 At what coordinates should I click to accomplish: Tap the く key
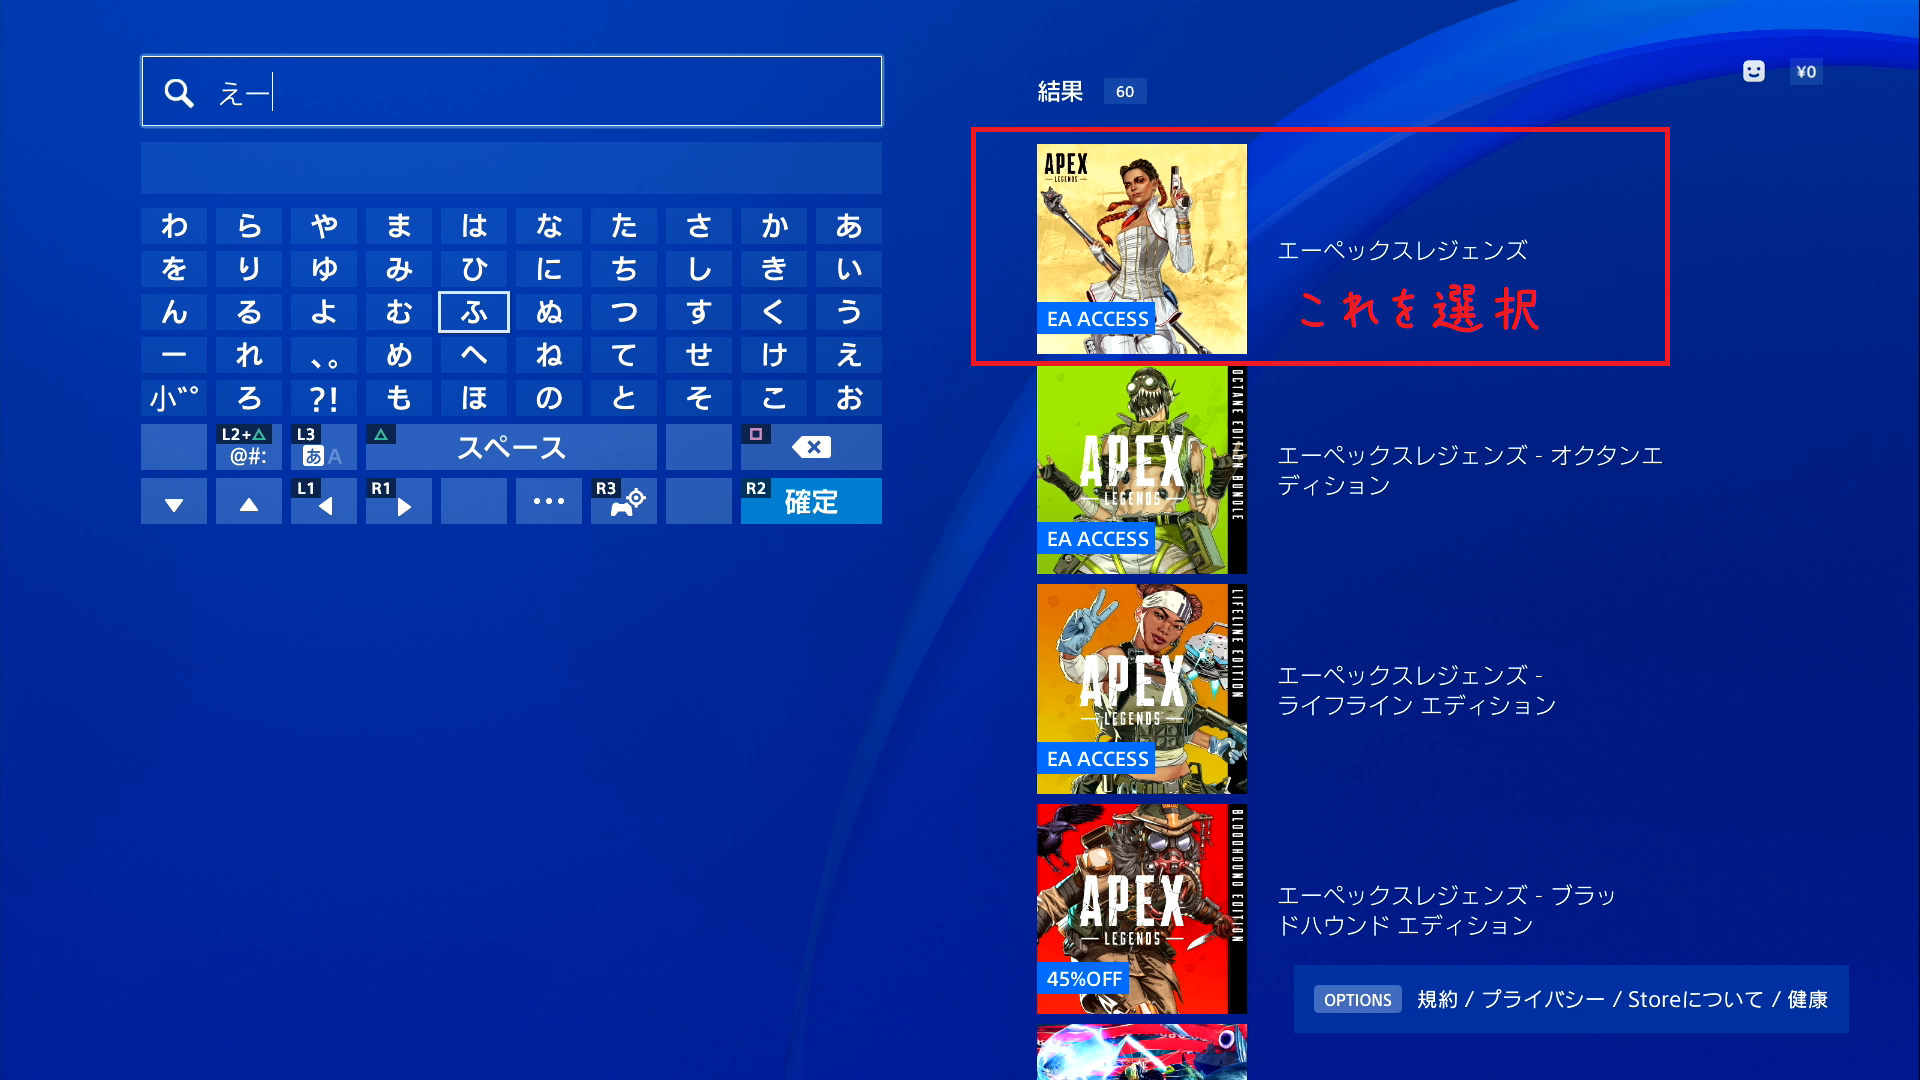[x=774, y=312]
